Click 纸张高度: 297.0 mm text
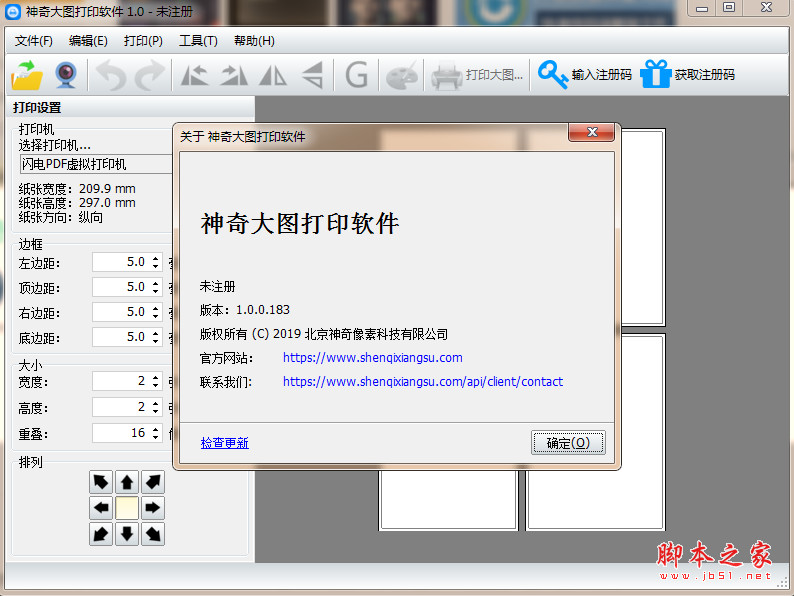The image size is (794, 596). pos(77,203)
